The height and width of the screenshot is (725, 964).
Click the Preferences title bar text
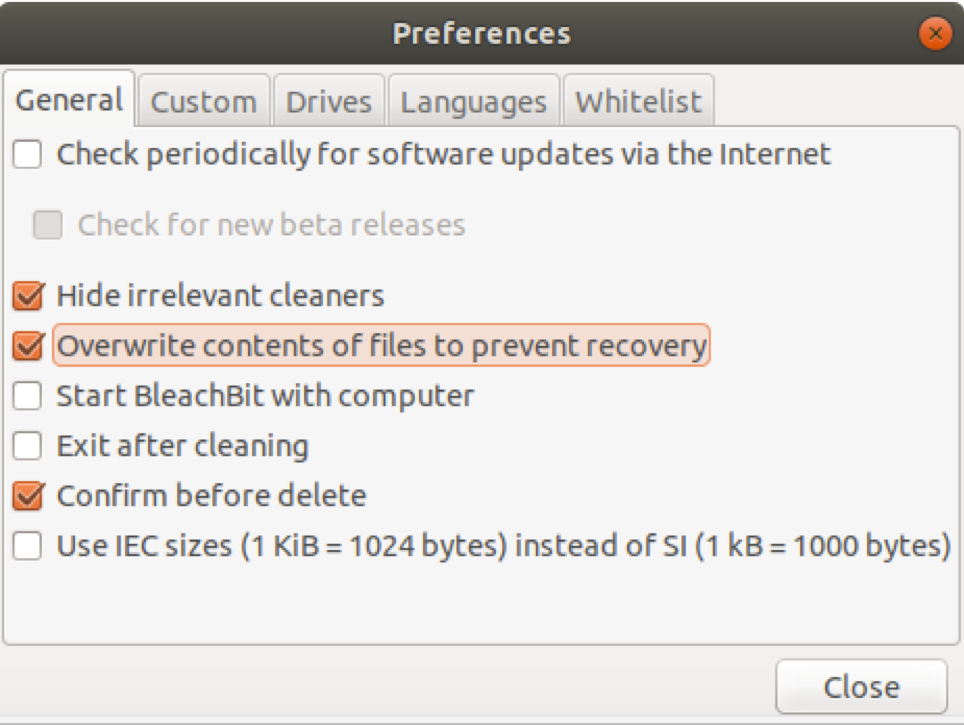click(x=481, y=34)
